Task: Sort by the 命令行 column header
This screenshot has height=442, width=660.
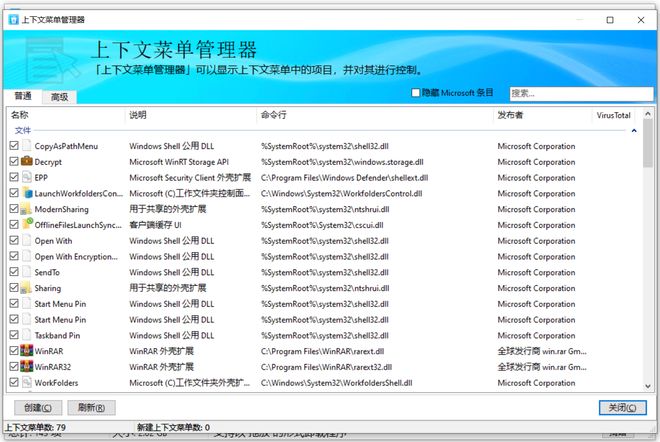Action: point(375,115)
